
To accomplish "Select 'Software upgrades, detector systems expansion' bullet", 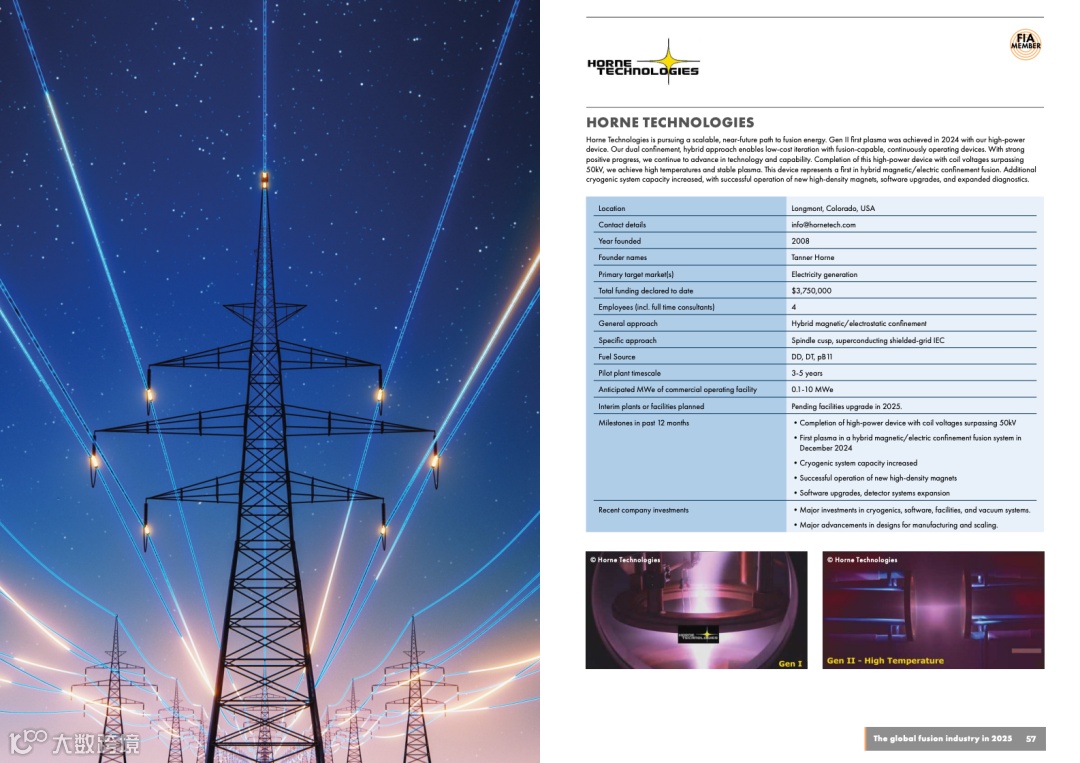I will (x=872, y=493).
